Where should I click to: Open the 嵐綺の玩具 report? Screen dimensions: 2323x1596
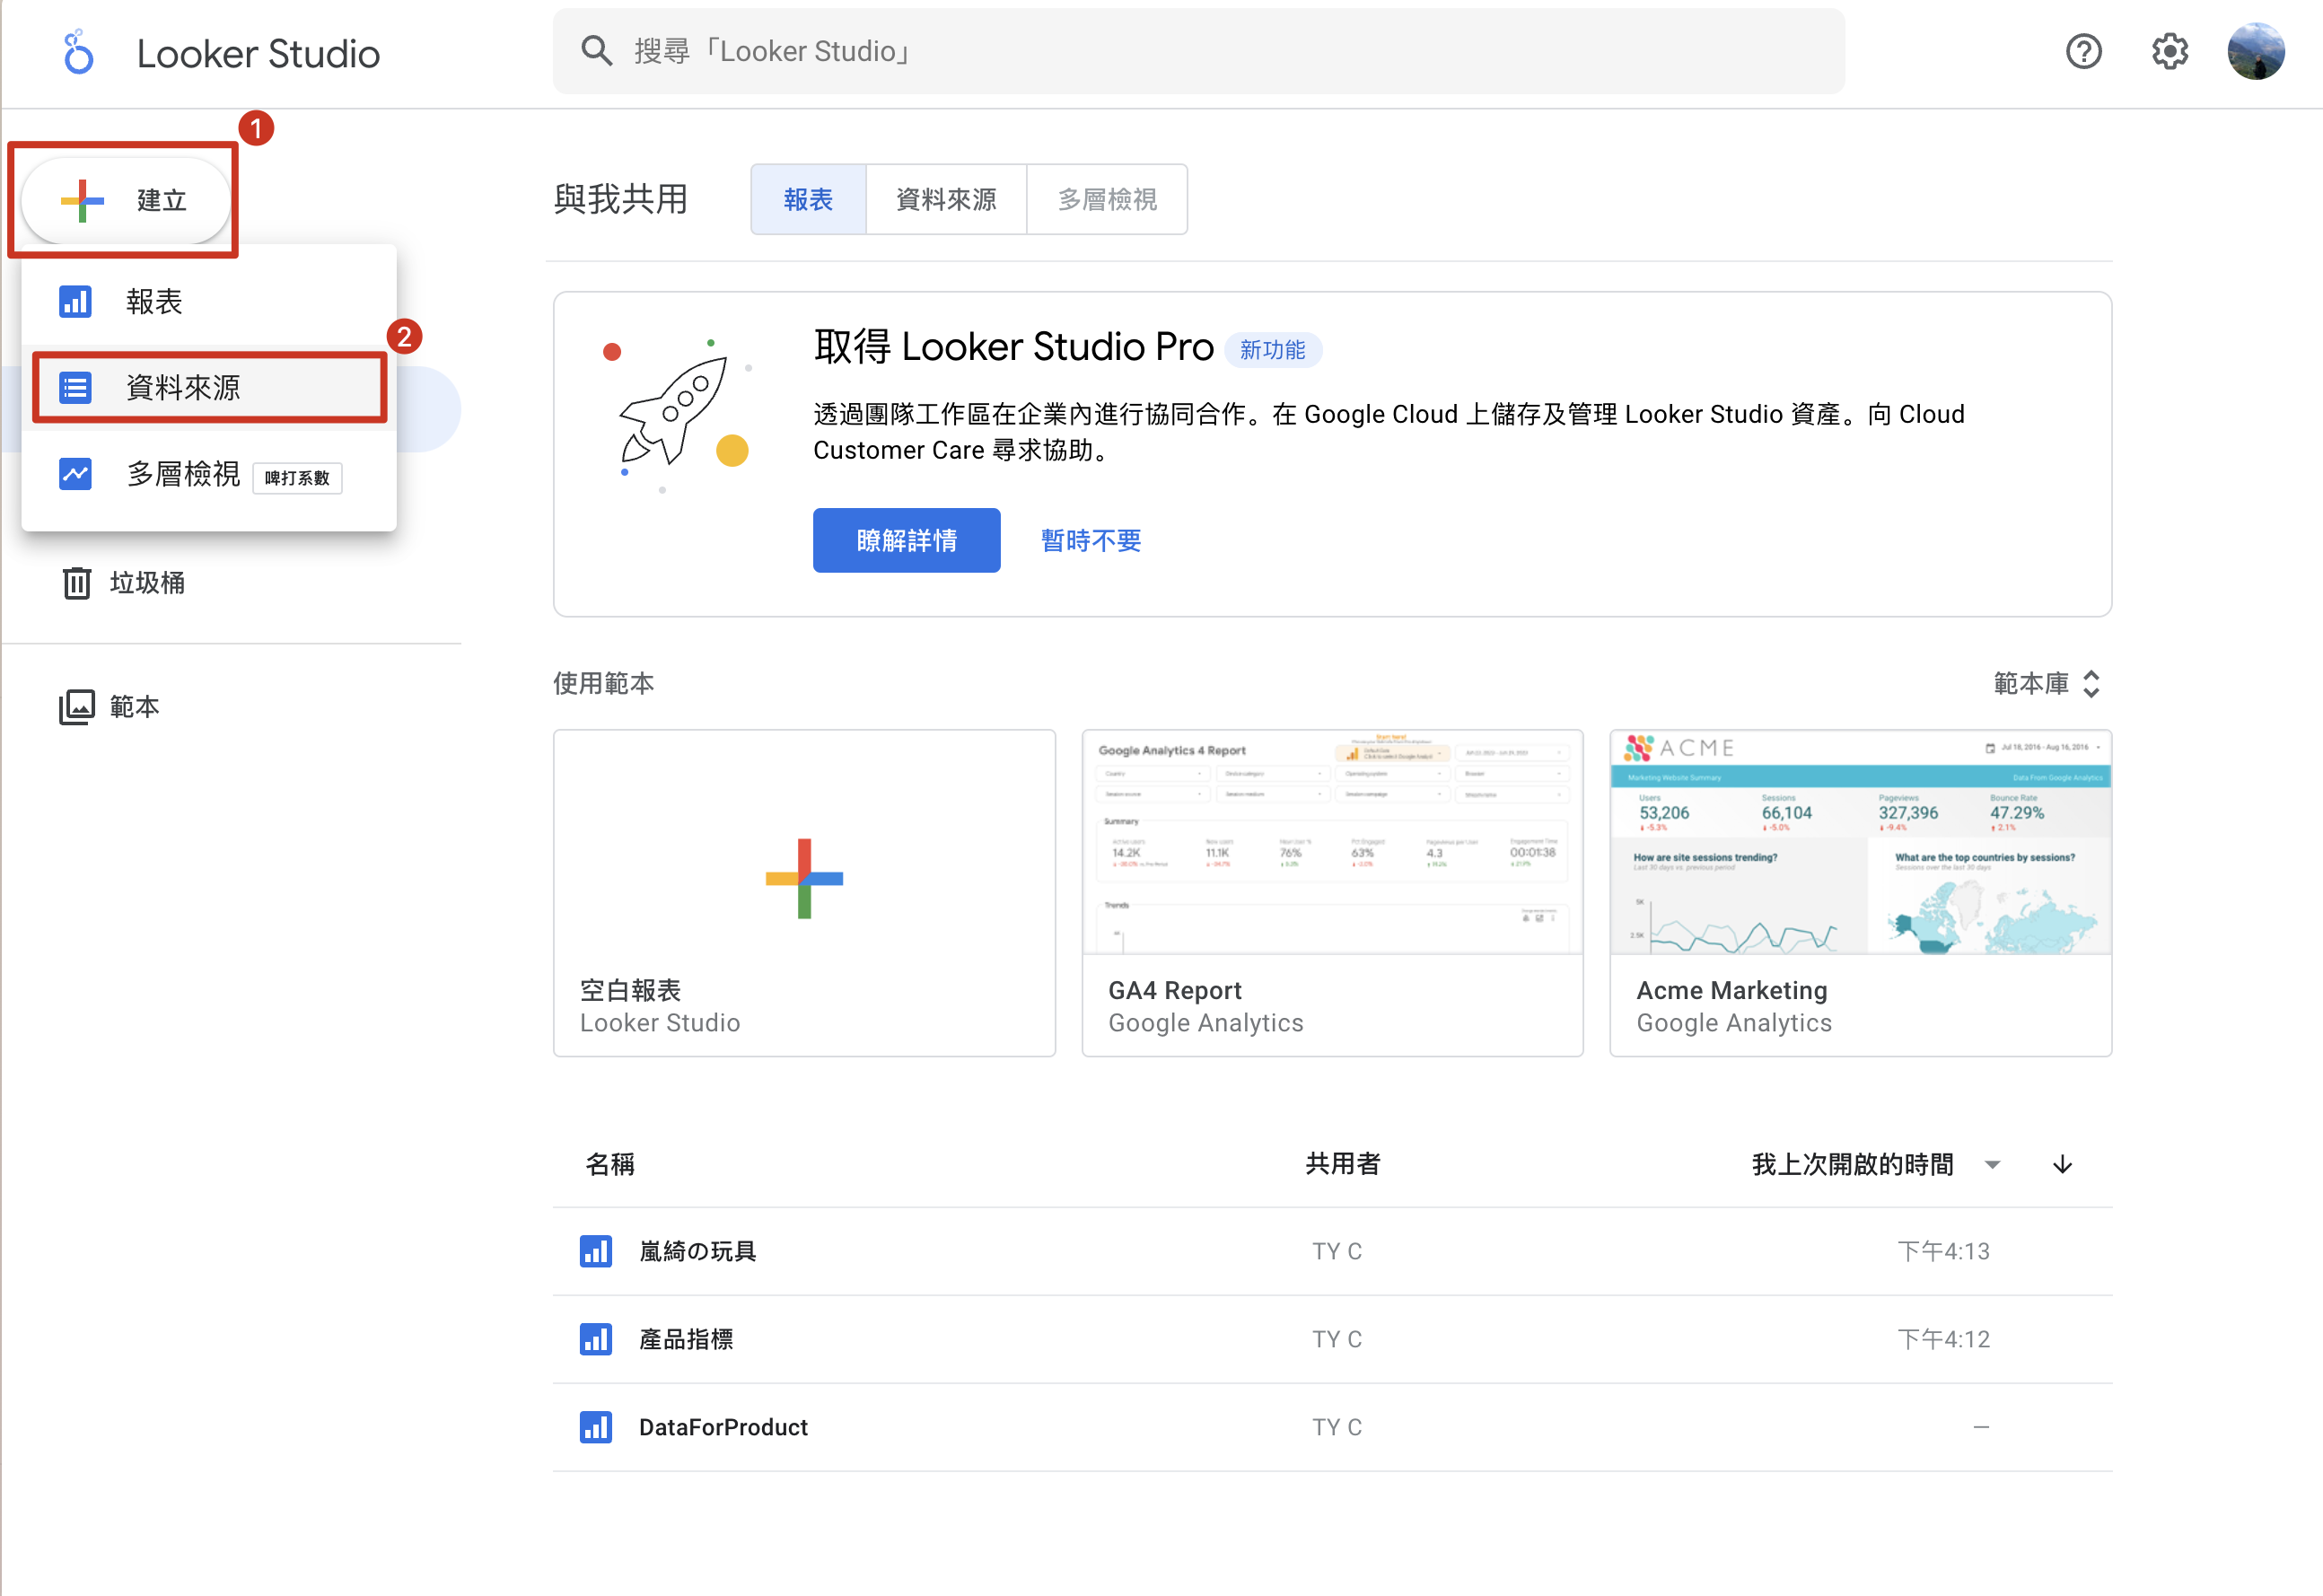1332,1251
